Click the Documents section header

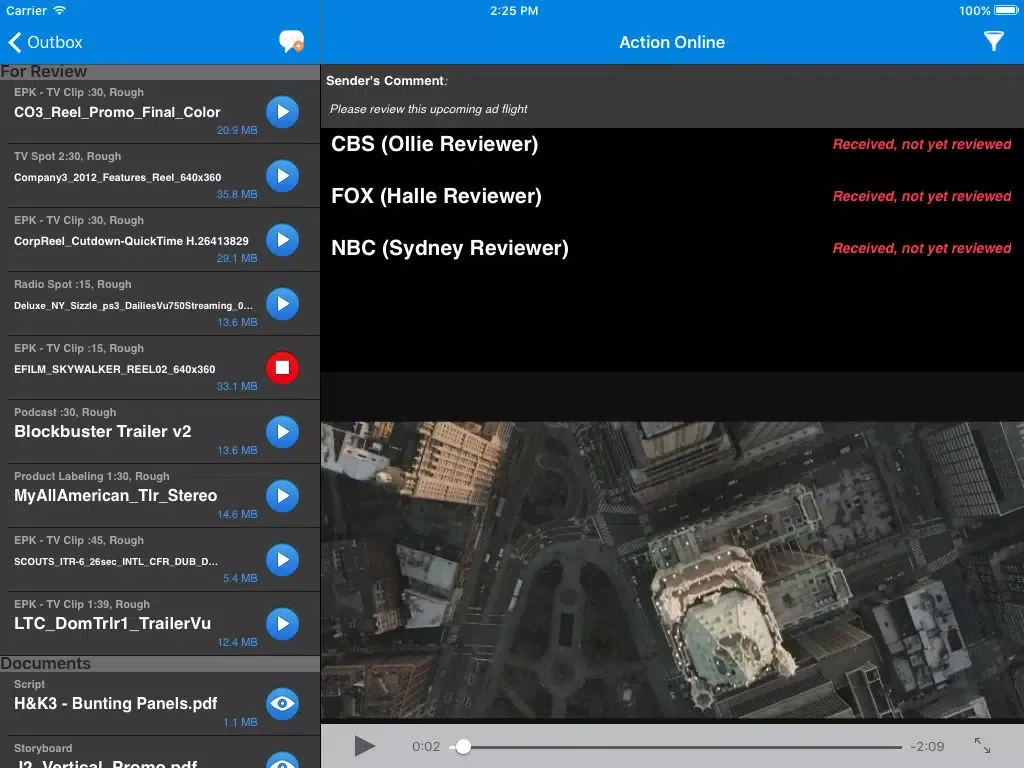160,664
